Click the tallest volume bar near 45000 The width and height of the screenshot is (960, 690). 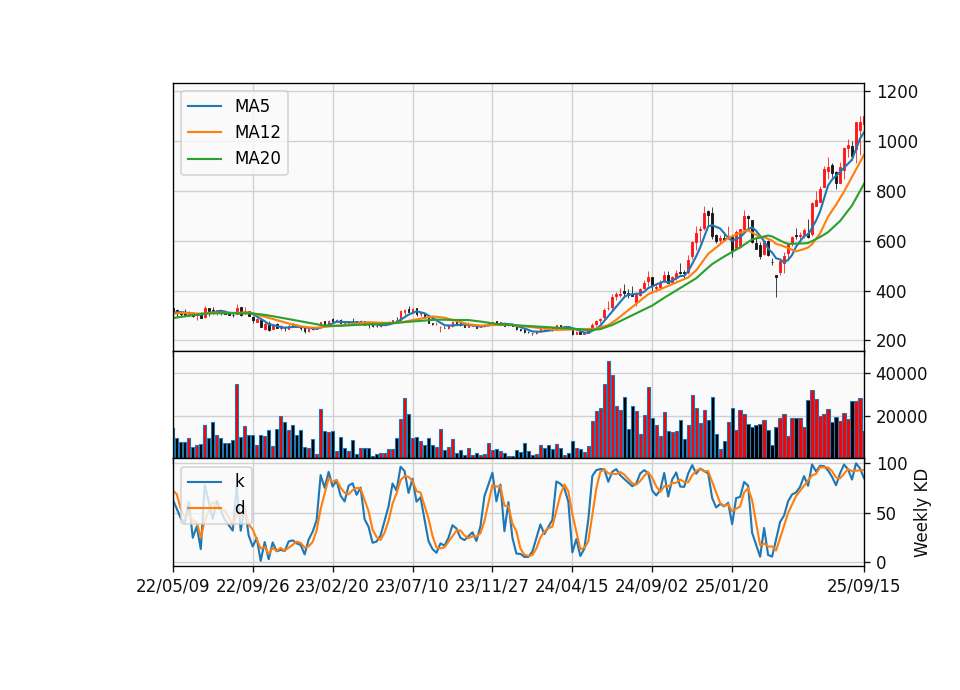click(x=609, y=410)
